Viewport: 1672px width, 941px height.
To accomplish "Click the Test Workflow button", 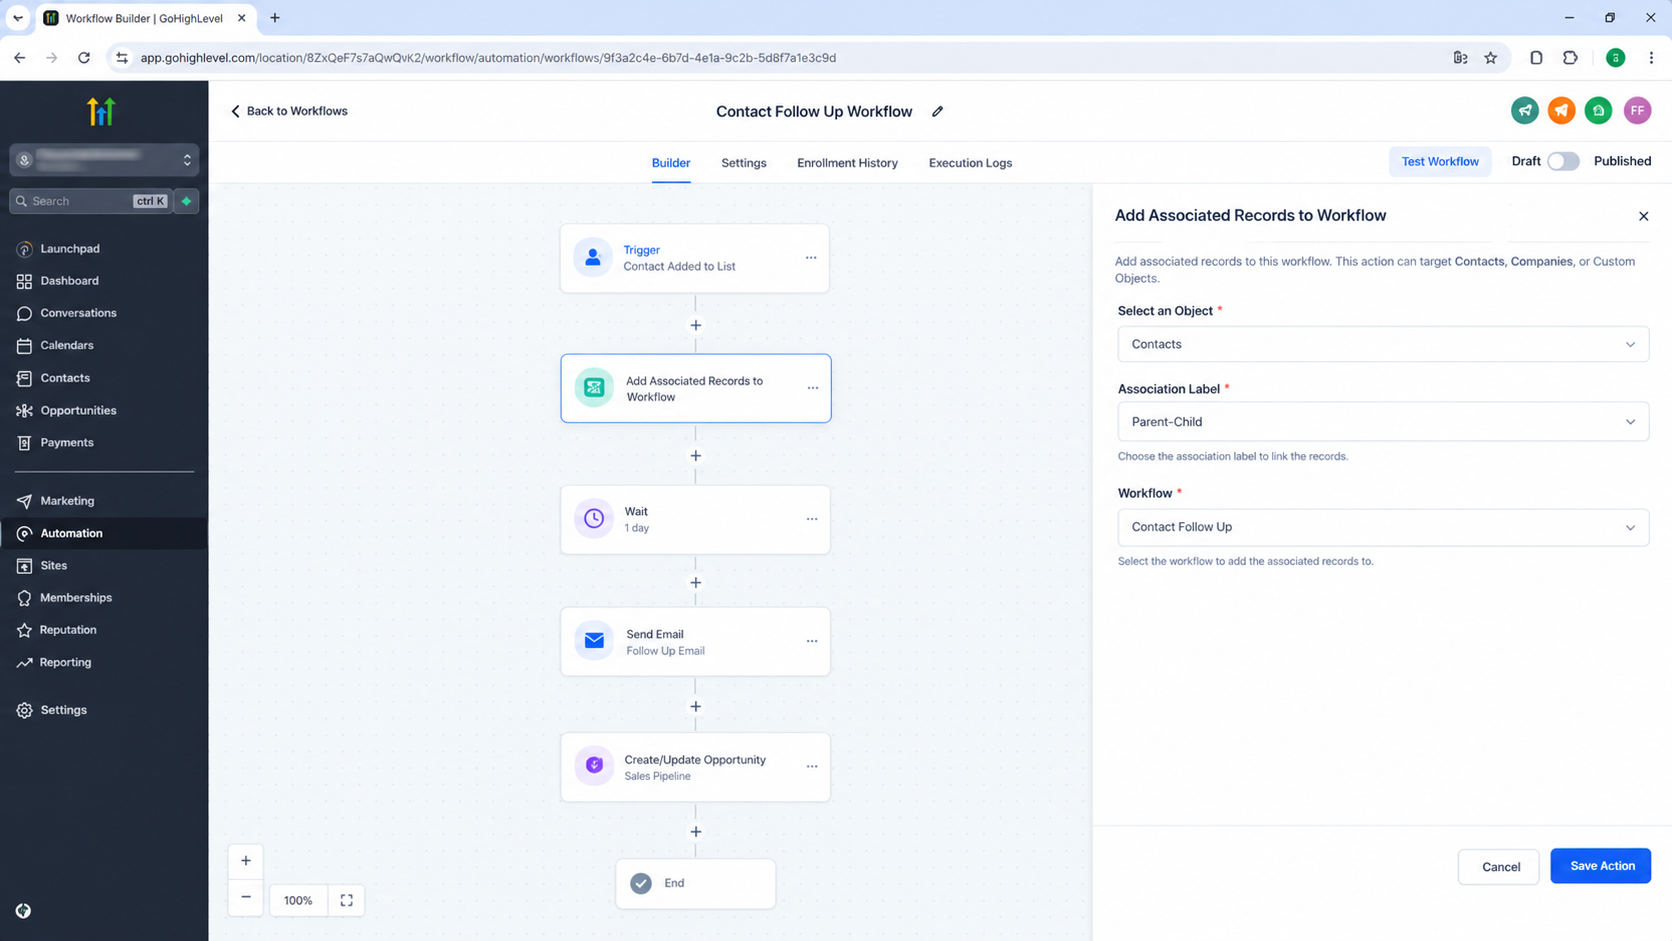I will 1440,161.
